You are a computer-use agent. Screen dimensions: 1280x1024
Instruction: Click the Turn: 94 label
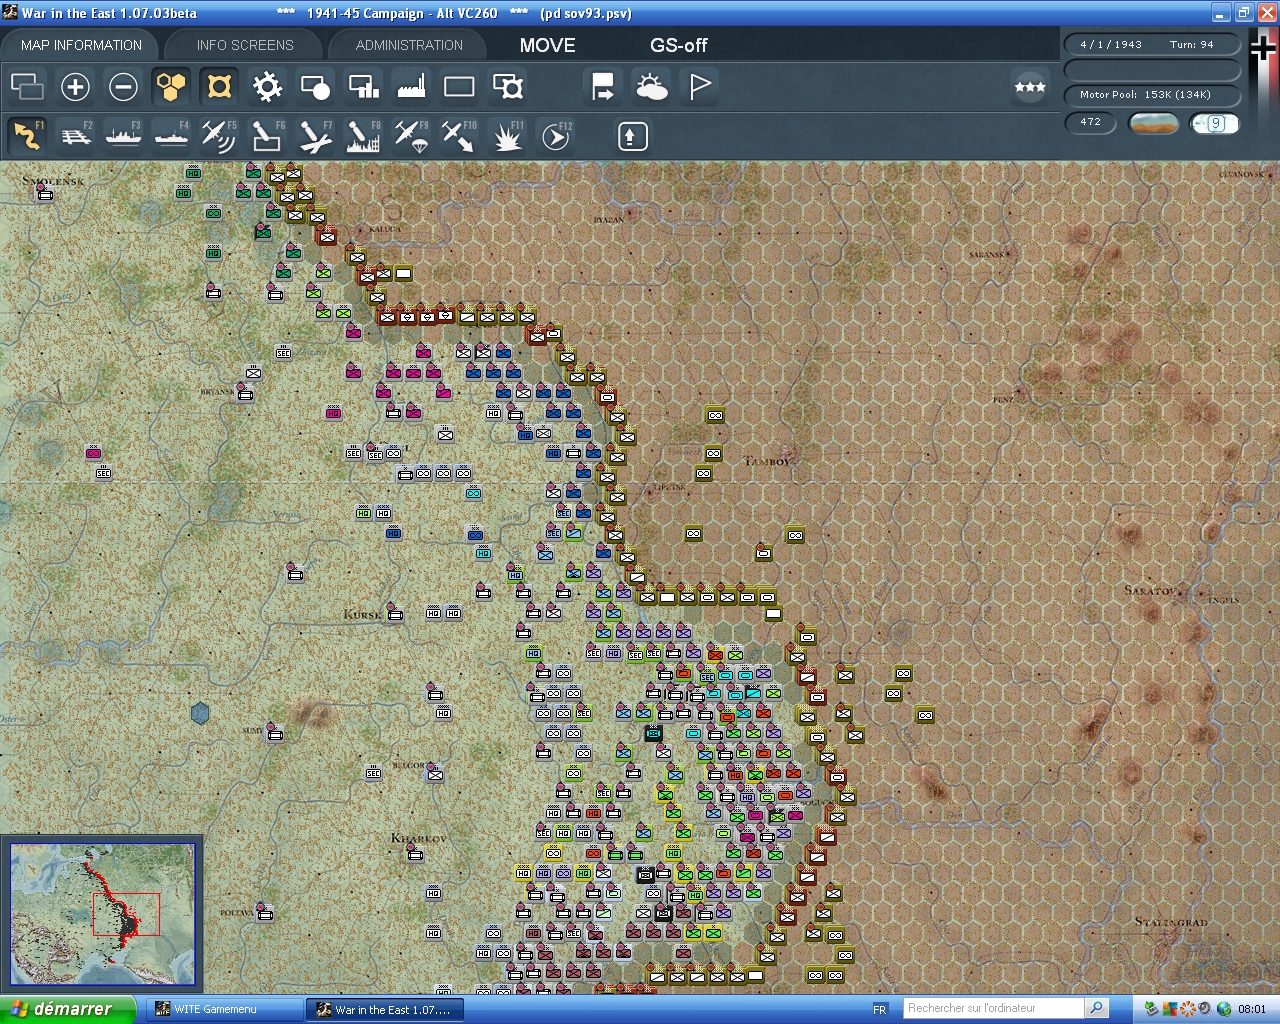click(x=1192, y=44)
